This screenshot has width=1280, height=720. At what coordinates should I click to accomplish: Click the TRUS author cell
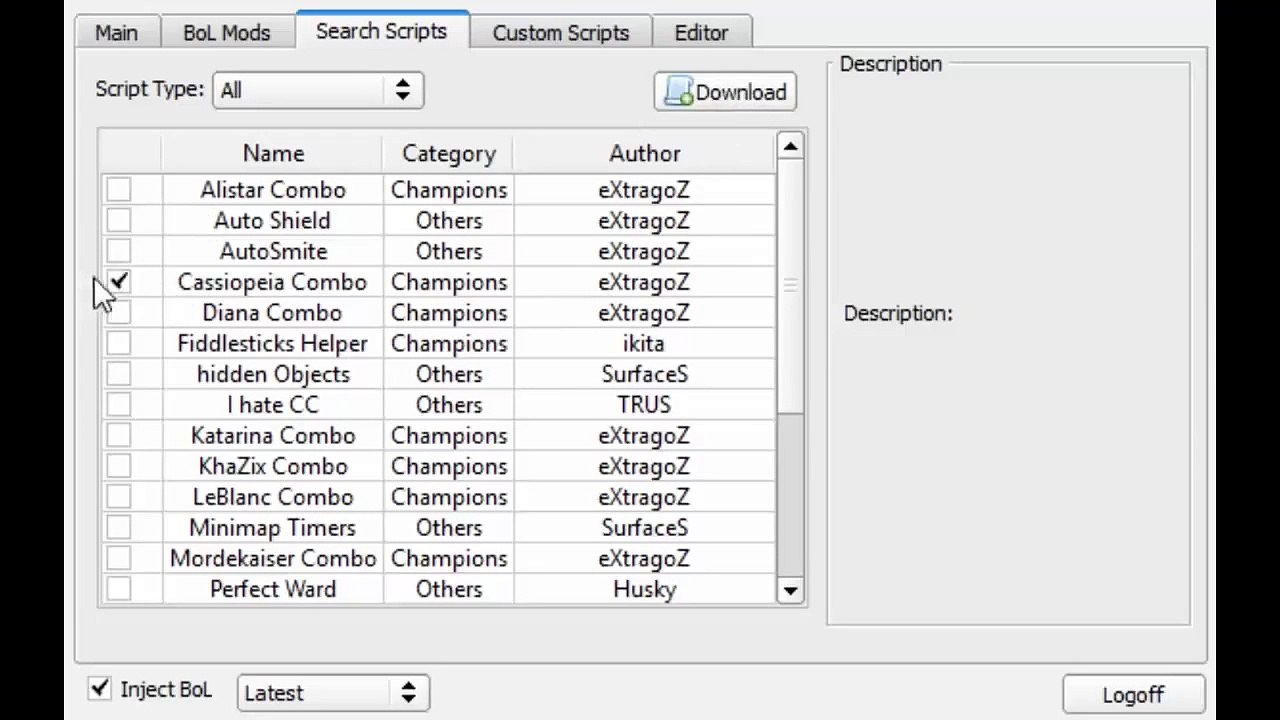(x=644, y=405)
